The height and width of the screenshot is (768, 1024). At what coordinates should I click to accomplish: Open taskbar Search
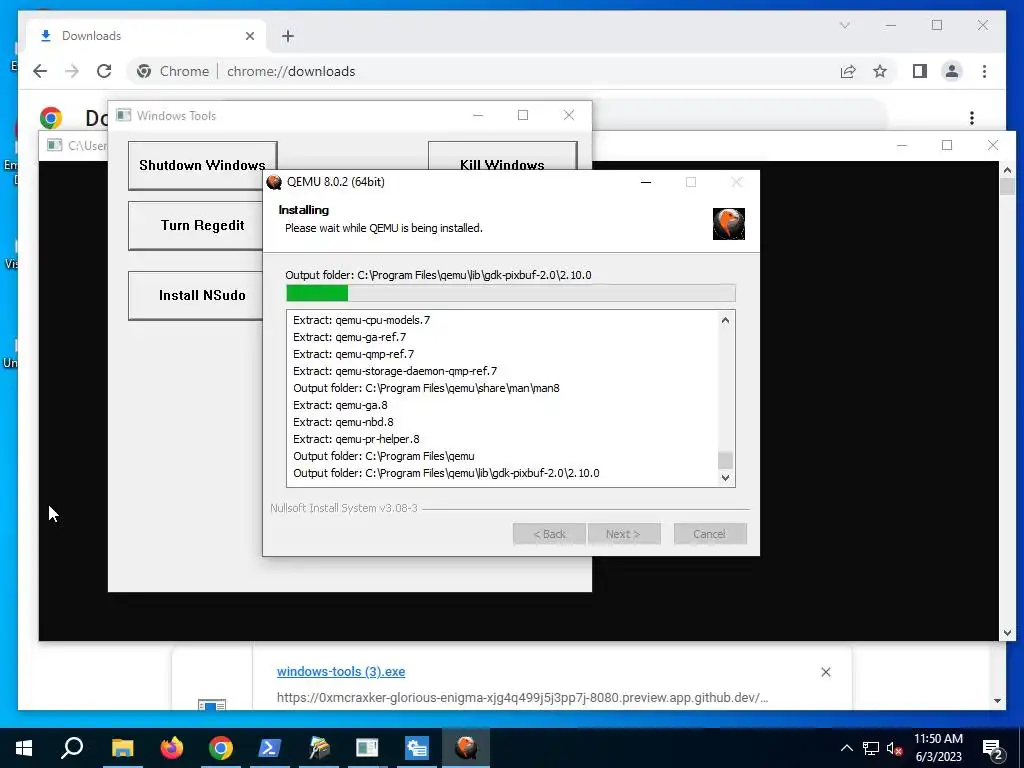click(x=72, y=748)
